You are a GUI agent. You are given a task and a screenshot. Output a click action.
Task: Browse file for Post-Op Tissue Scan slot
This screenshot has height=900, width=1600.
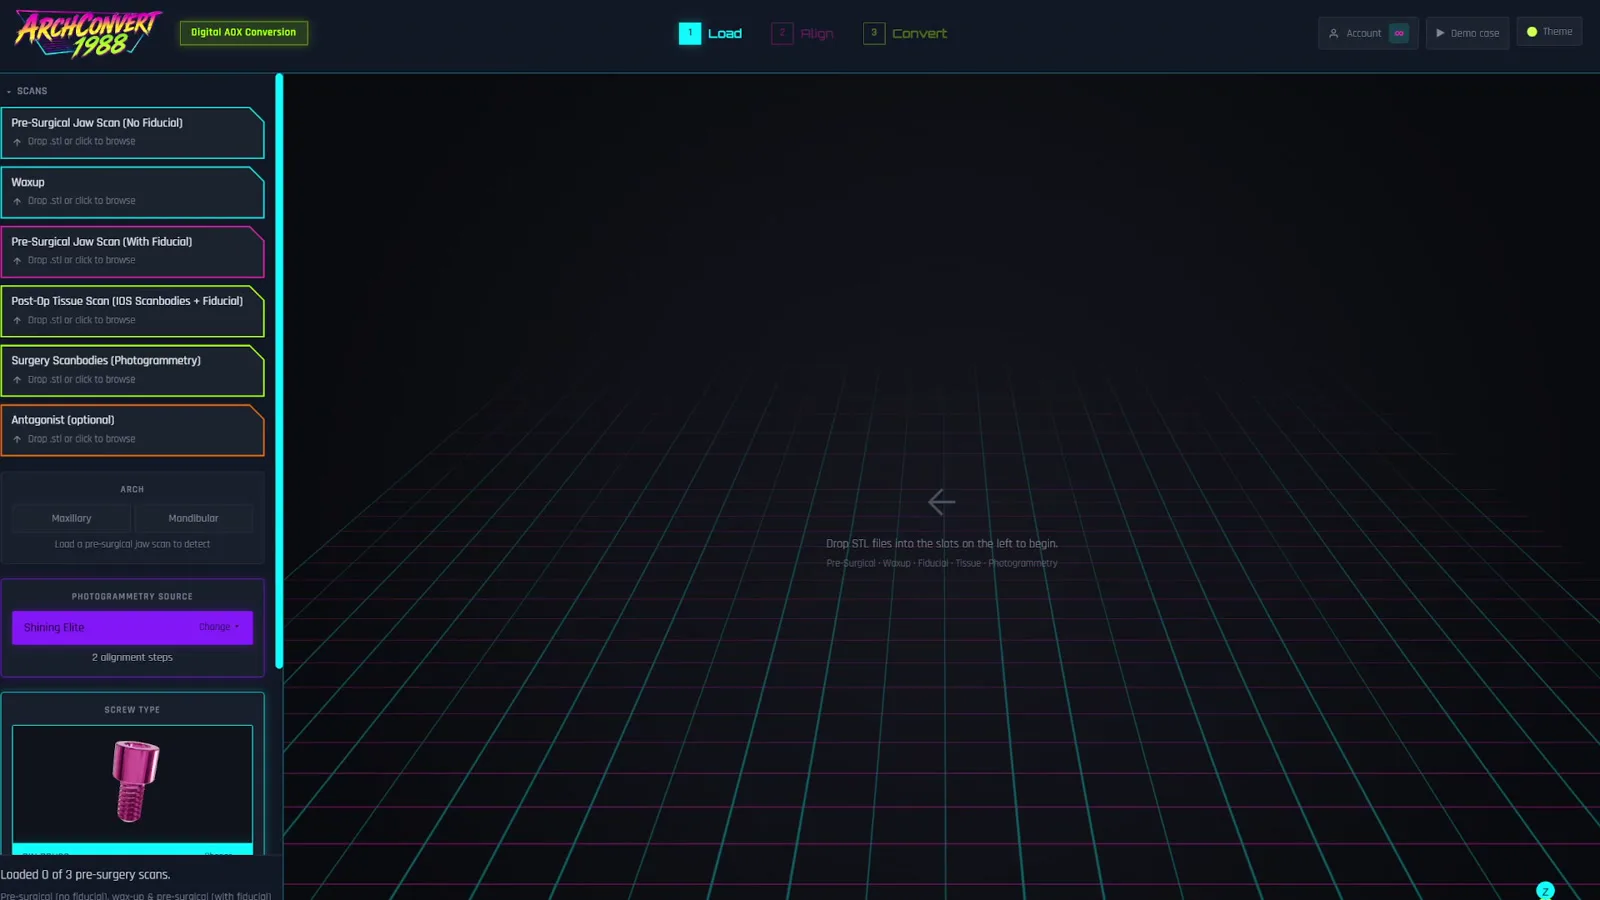132,311
